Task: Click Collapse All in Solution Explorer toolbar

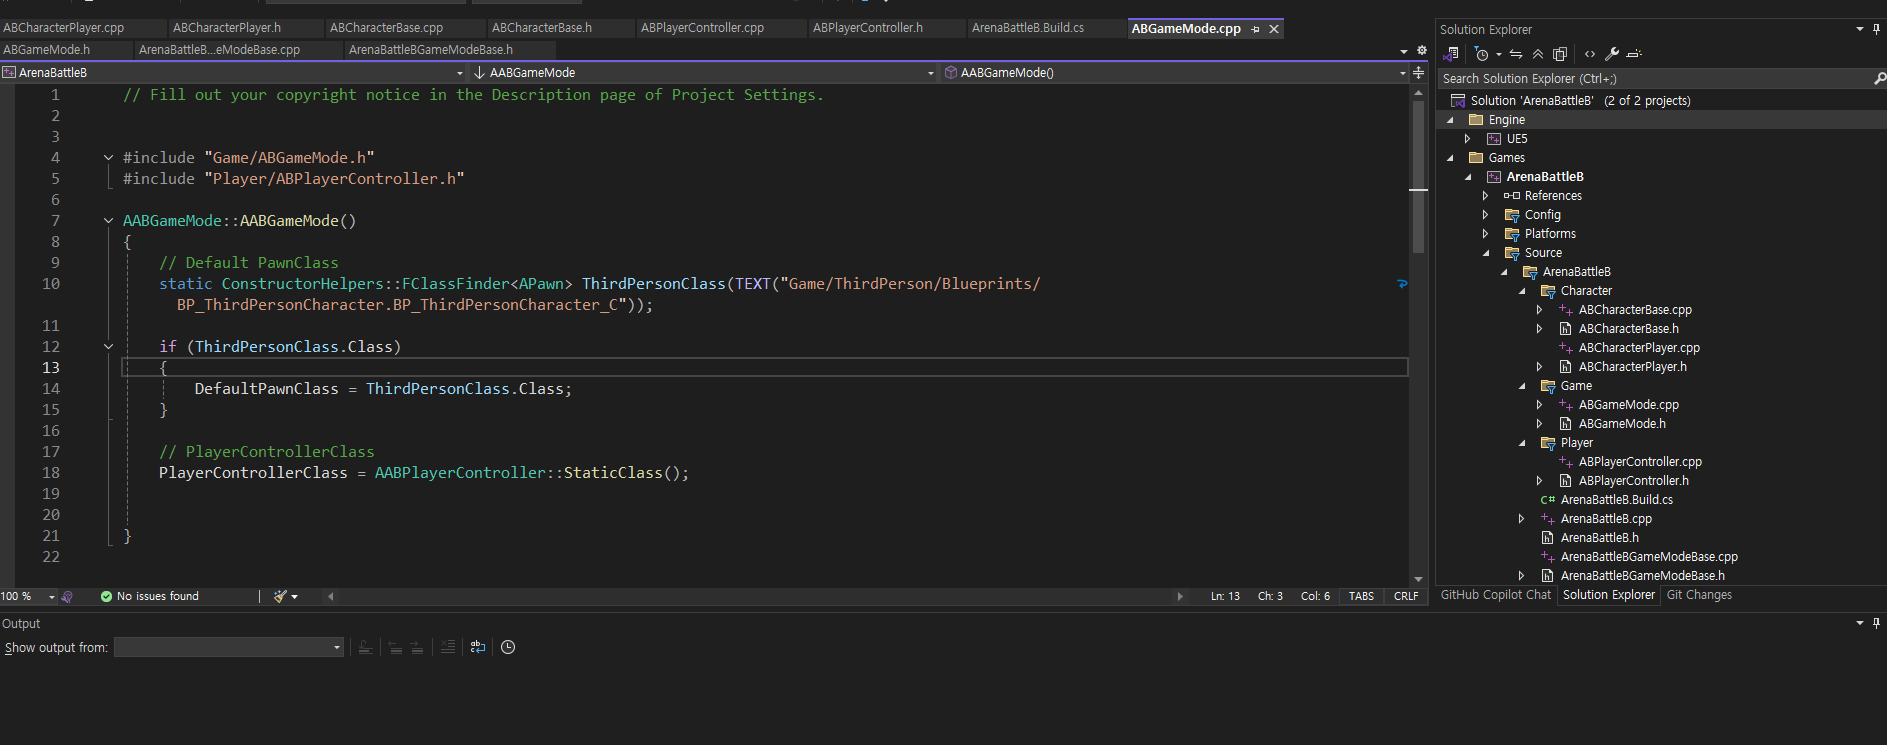Action: tap(1538, 54)
